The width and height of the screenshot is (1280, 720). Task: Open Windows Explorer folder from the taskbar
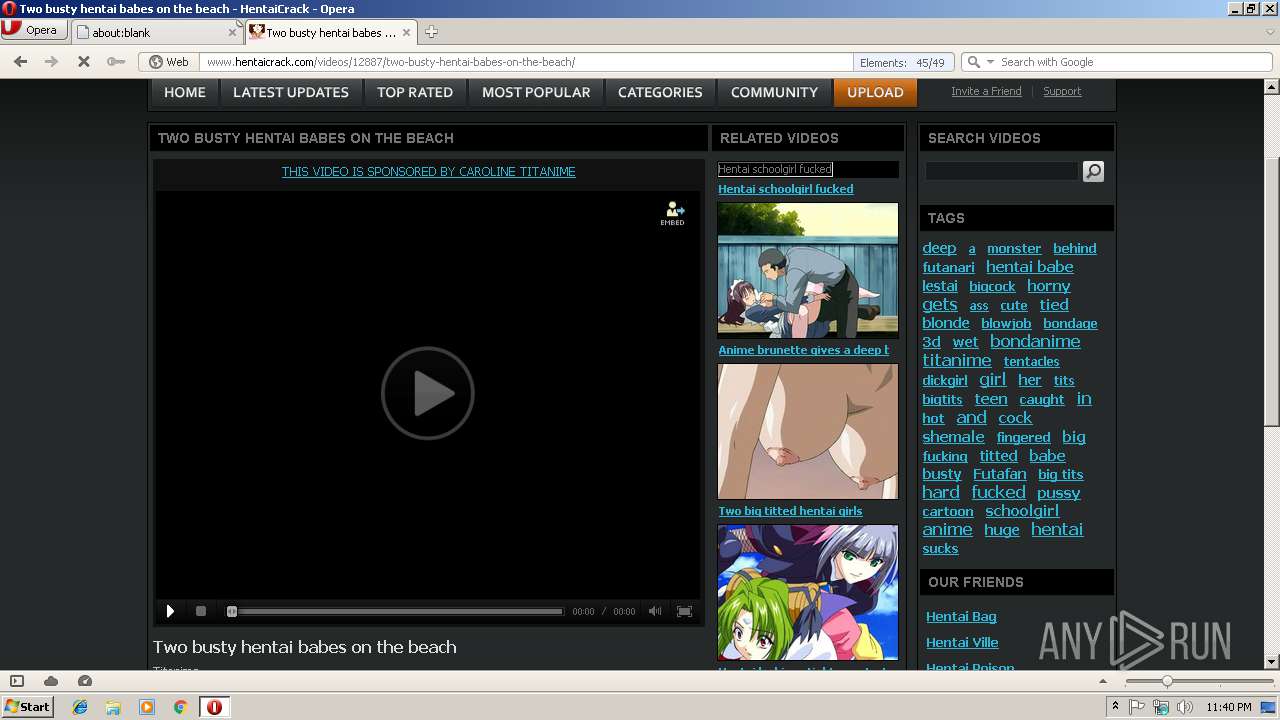point(113,707)
